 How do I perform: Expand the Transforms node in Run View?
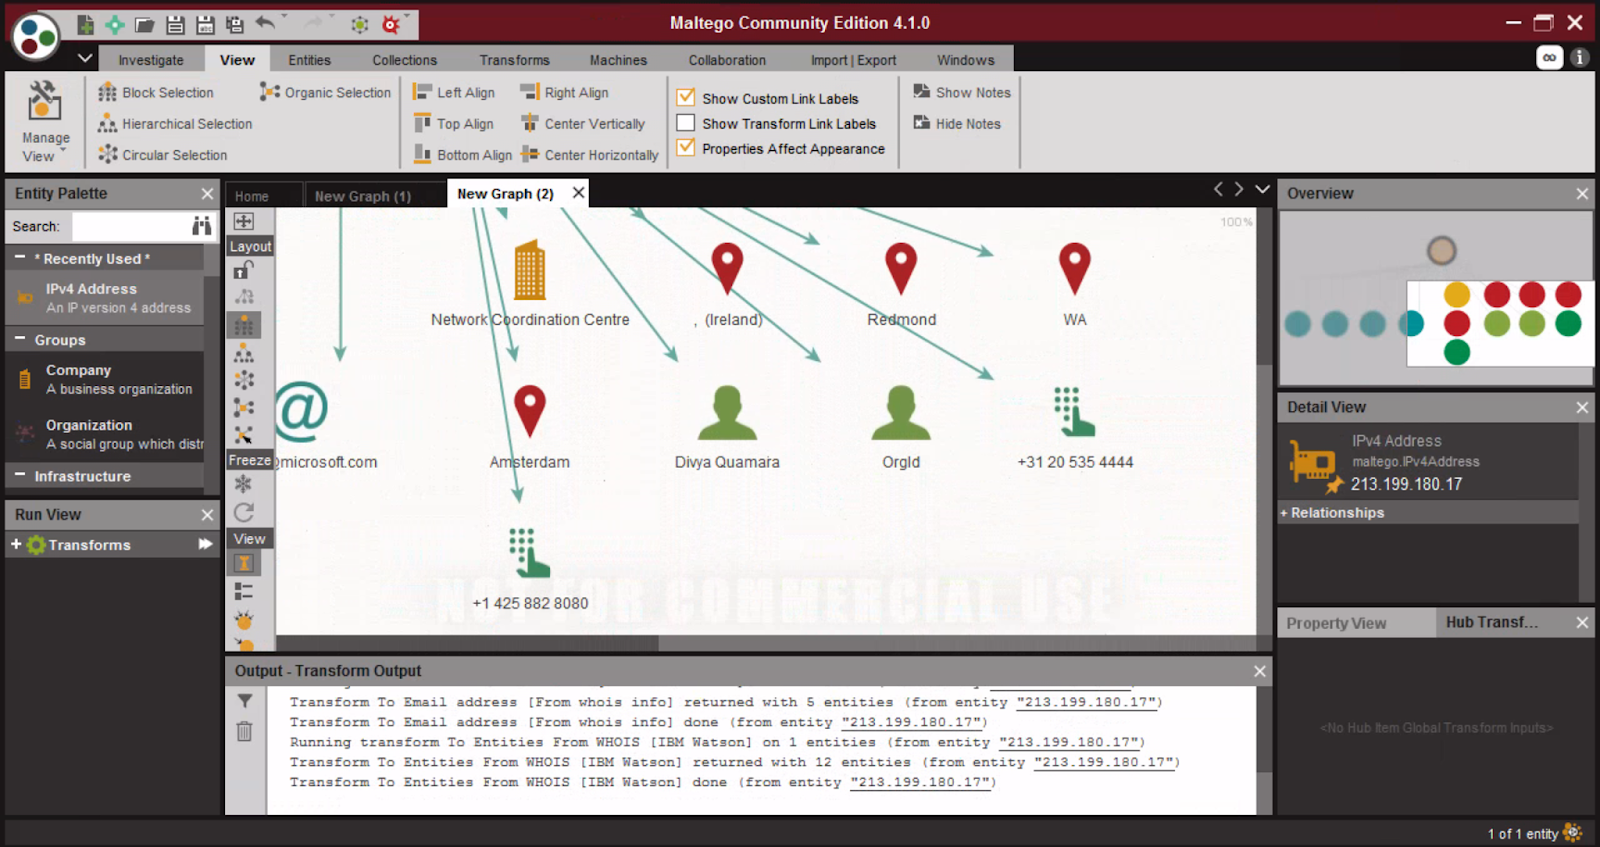click(x=16, y=544)
